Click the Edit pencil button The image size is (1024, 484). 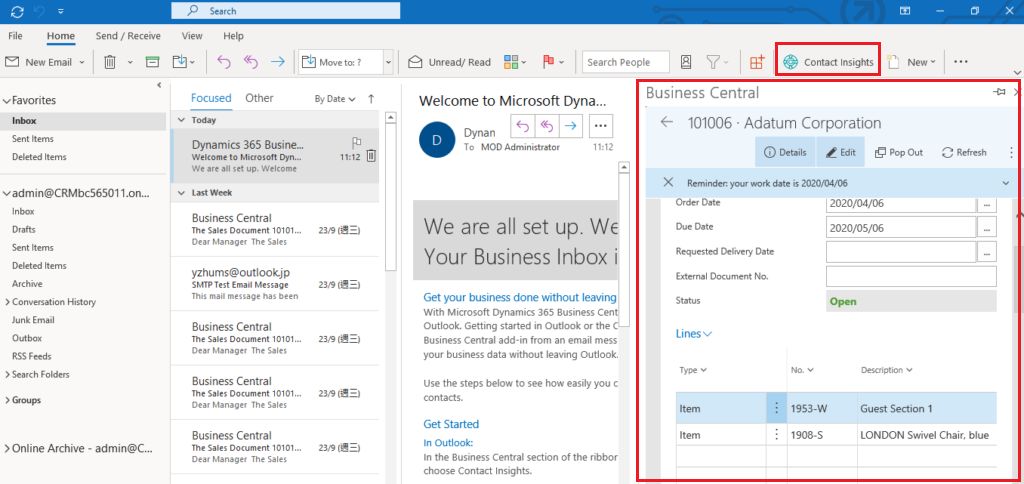[840, 152]
